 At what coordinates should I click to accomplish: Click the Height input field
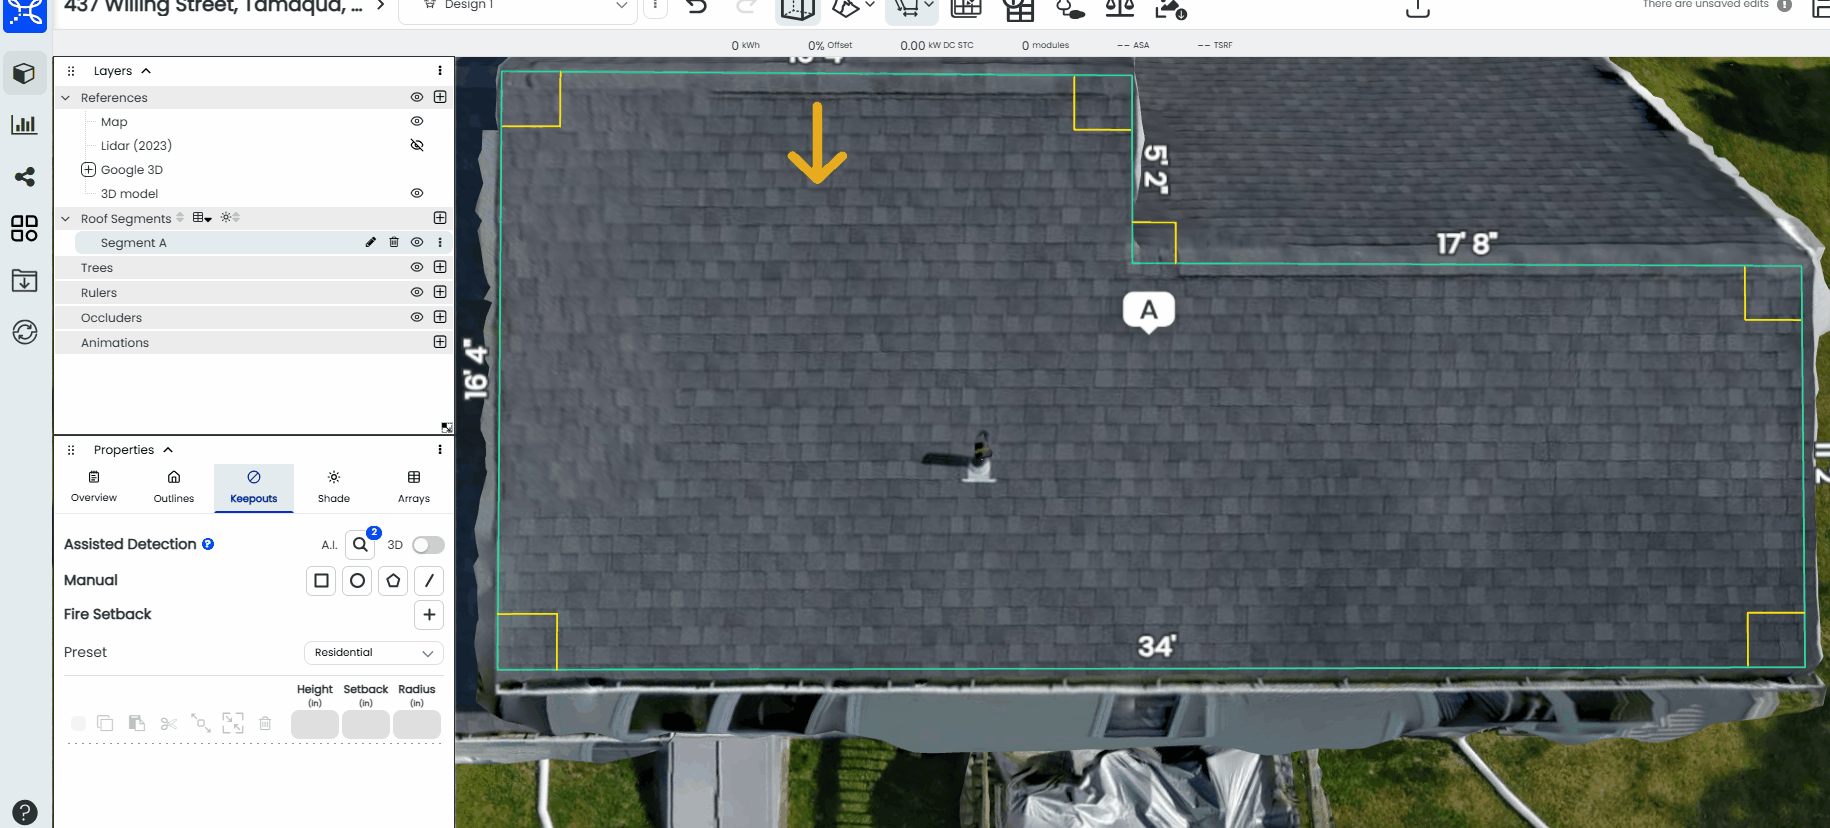coord(315,725)
